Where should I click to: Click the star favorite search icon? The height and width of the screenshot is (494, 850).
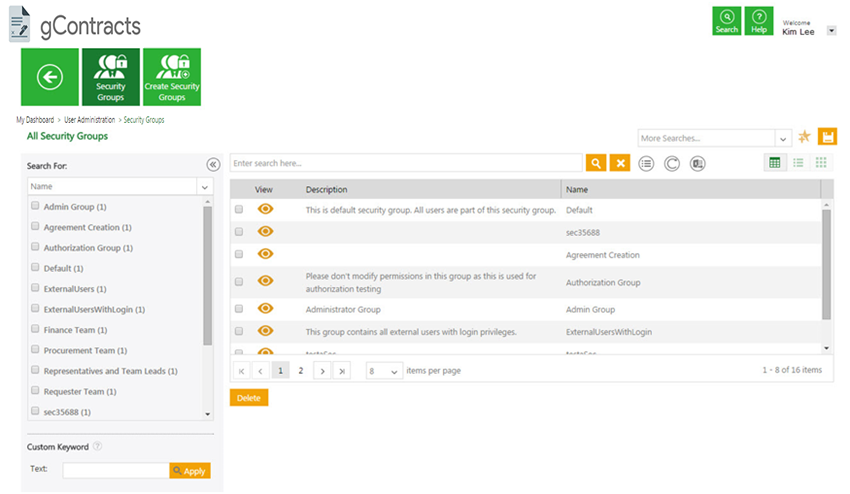[804, 137]
